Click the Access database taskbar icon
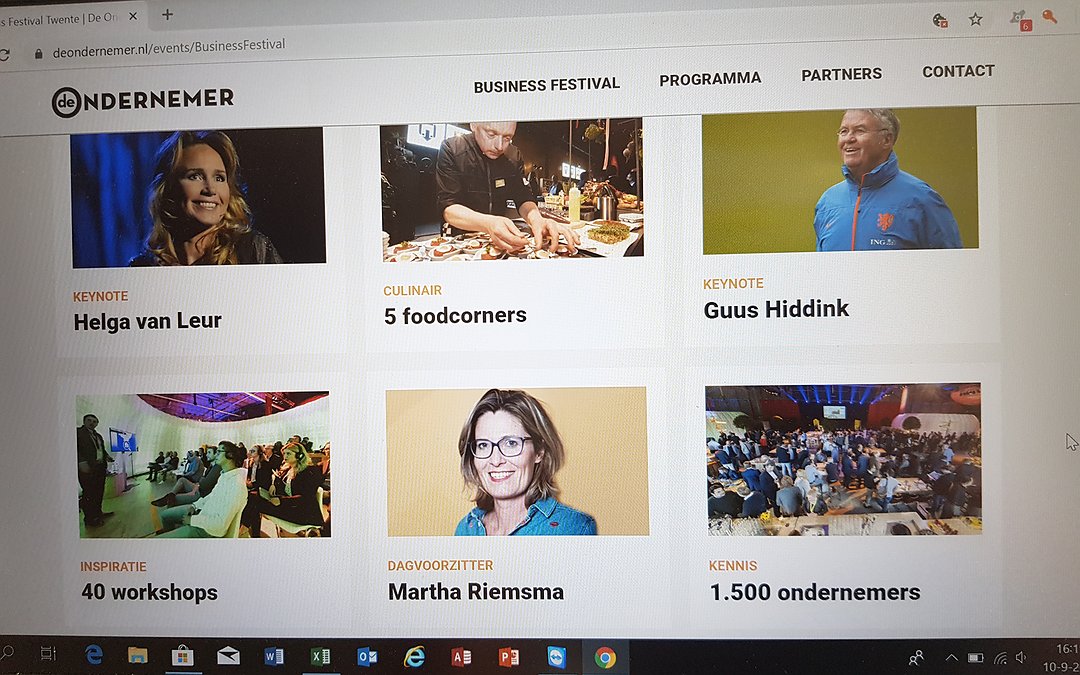The width and height of the screenshot is (1080, 675). (x=461, y=658)
